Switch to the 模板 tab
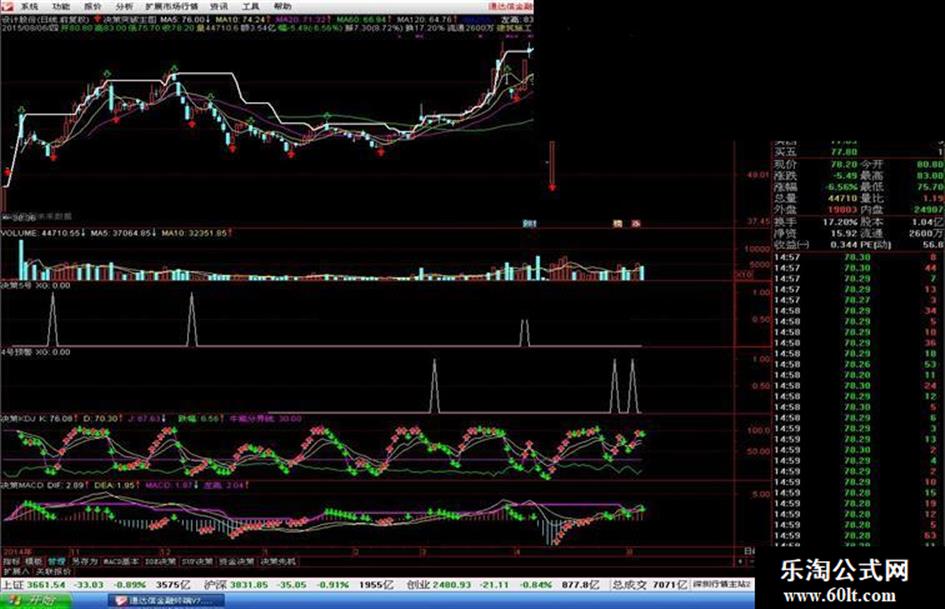This screenshot has width=945, height=609. (34, 561)
